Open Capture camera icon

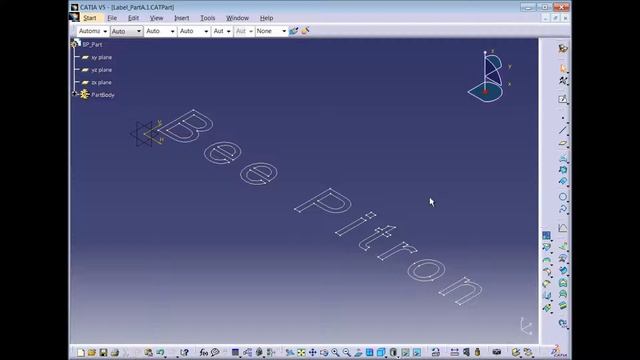point(497,352)
